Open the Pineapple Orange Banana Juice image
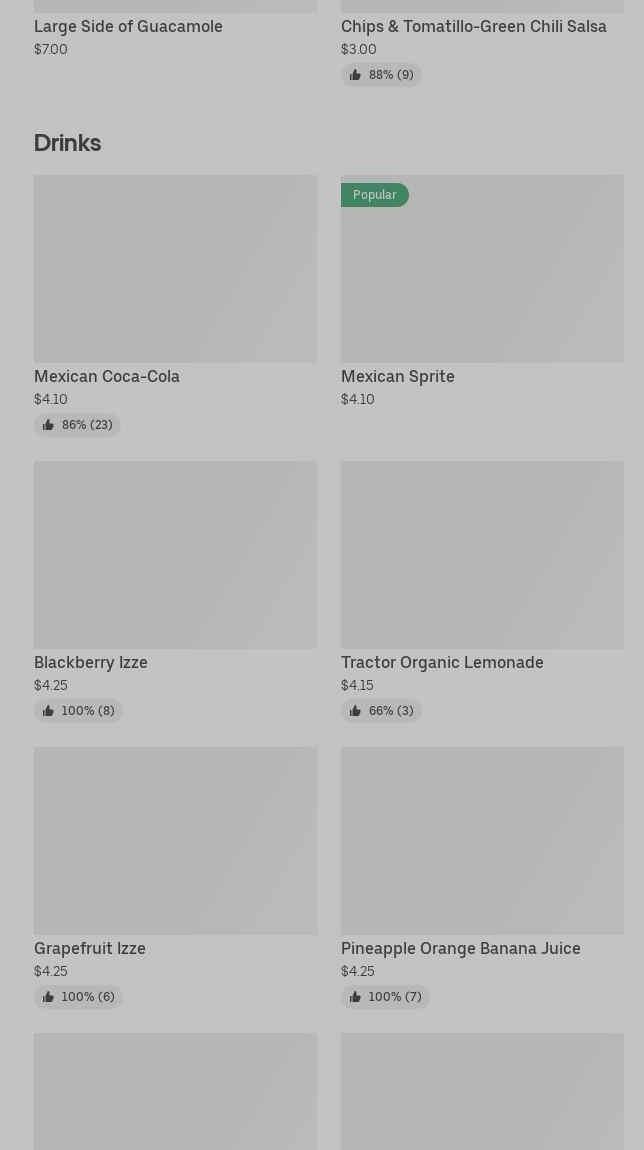Image resolution: width=644 pixels, height=1150 pixels. (x=482, y=840)
